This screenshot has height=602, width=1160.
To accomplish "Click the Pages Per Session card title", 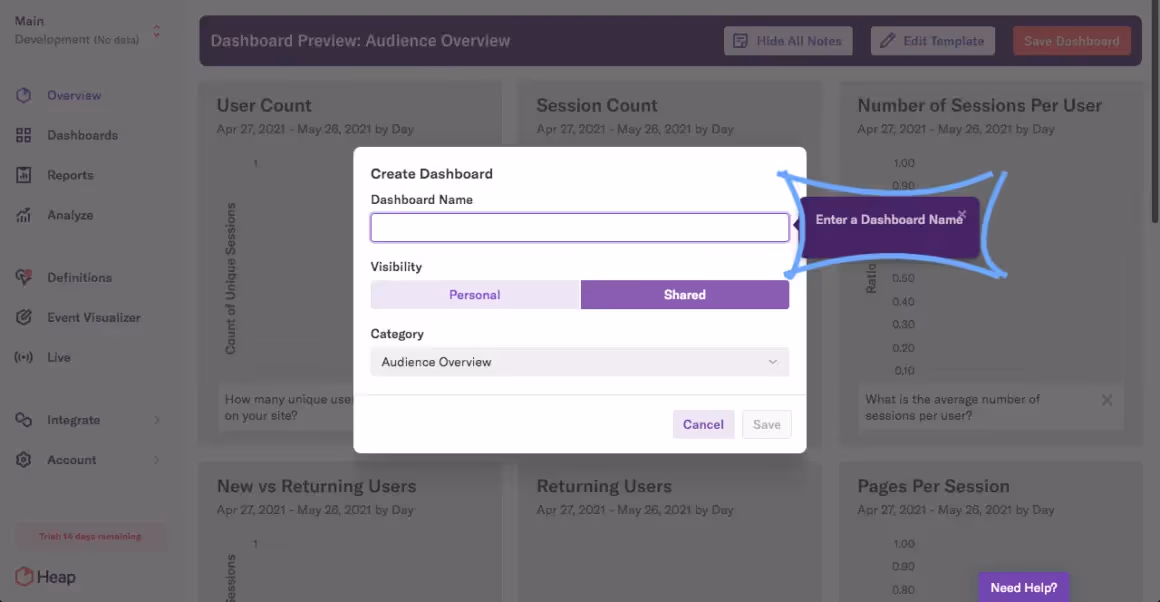I will pos(933,486).
